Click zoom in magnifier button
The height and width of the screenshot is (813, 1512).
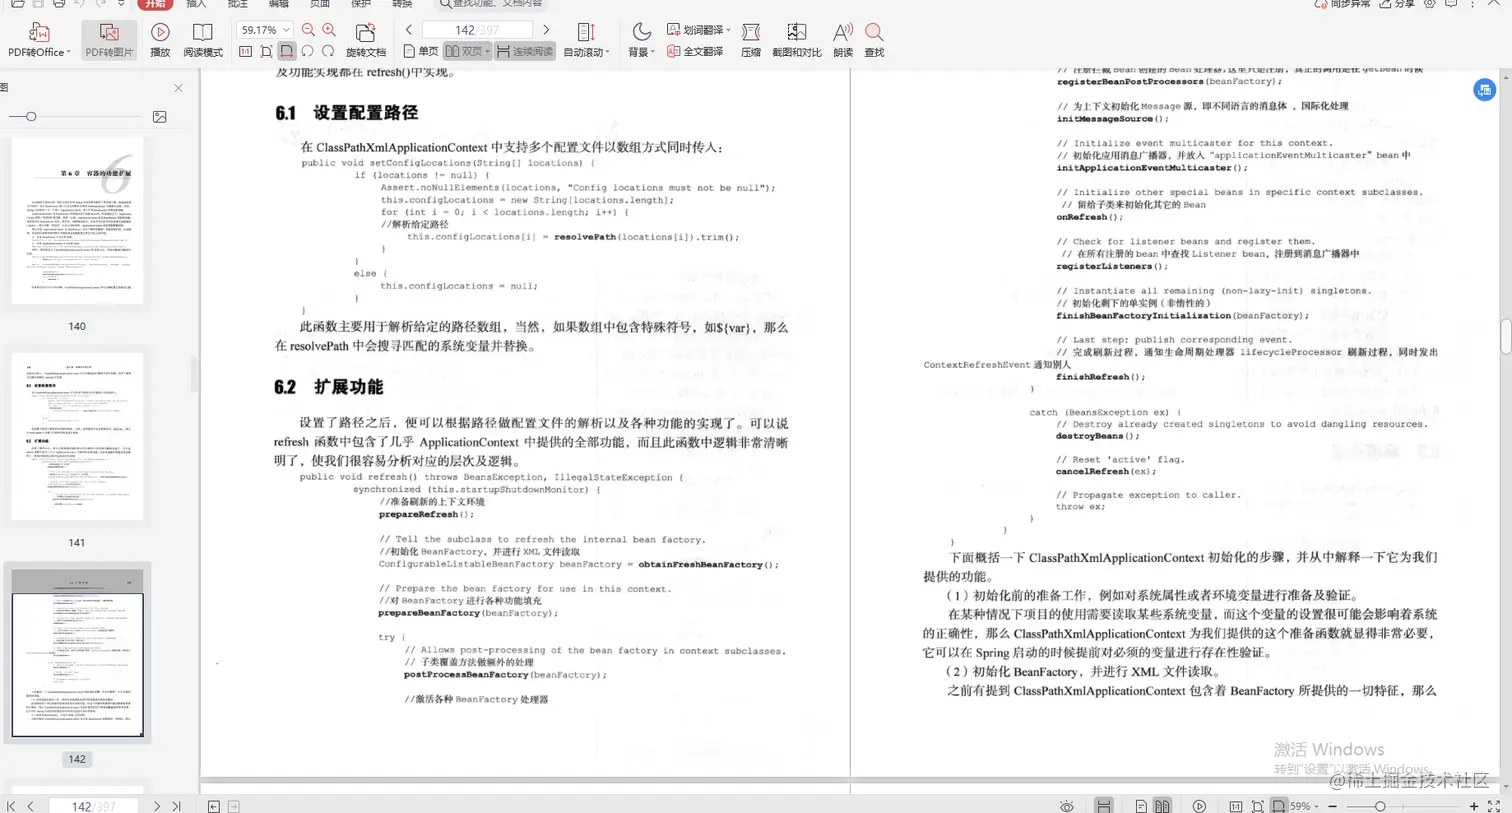pyautogui.click(x=328, y=30)
